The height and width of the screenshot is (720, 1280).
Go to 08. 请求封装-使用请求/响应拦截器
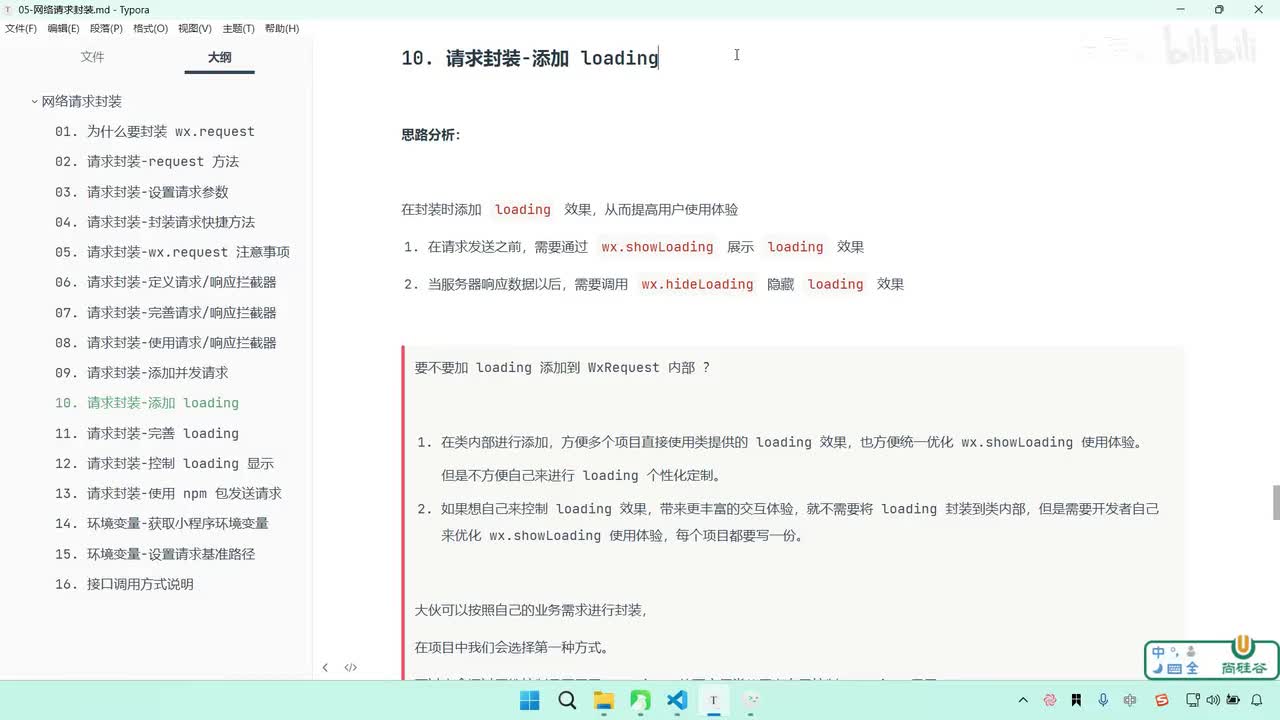pyautogui.click(x=166, y=343)
